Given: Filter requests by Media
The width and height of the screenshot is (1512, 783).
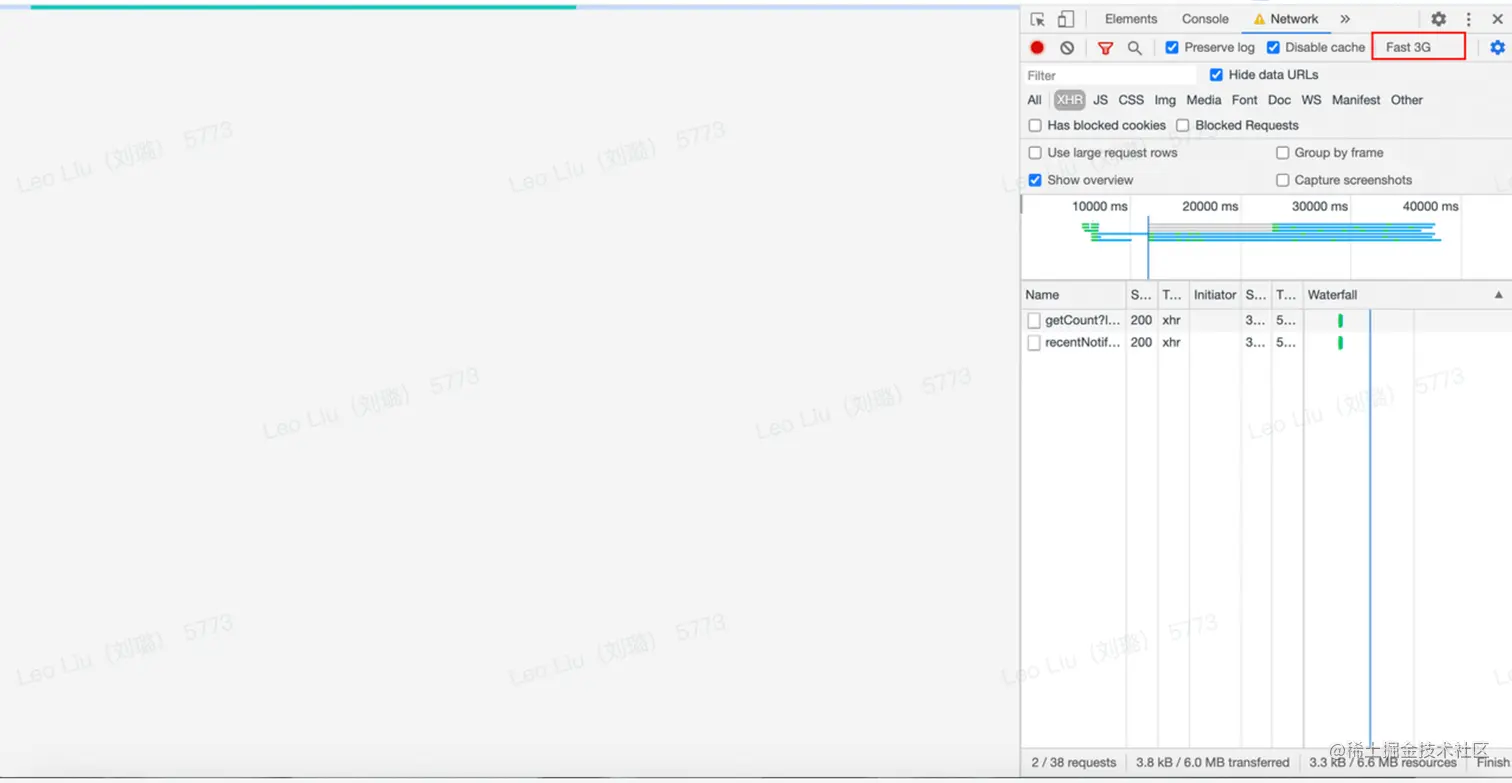Looking at the screenshot, I should click(1204, 100).
